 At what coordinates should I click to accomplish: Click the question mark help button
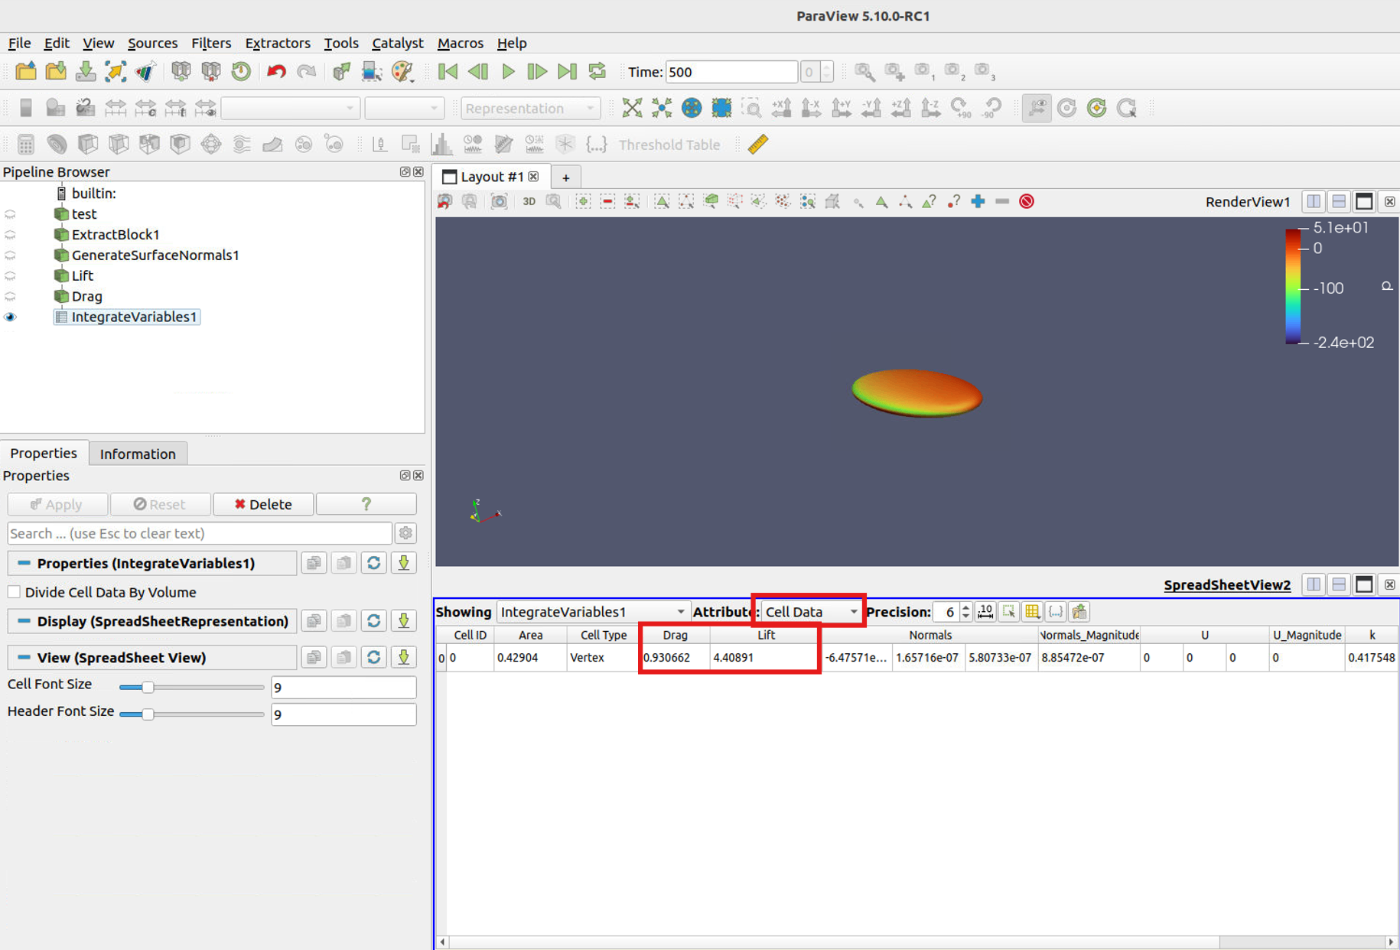tap(366, 504)
